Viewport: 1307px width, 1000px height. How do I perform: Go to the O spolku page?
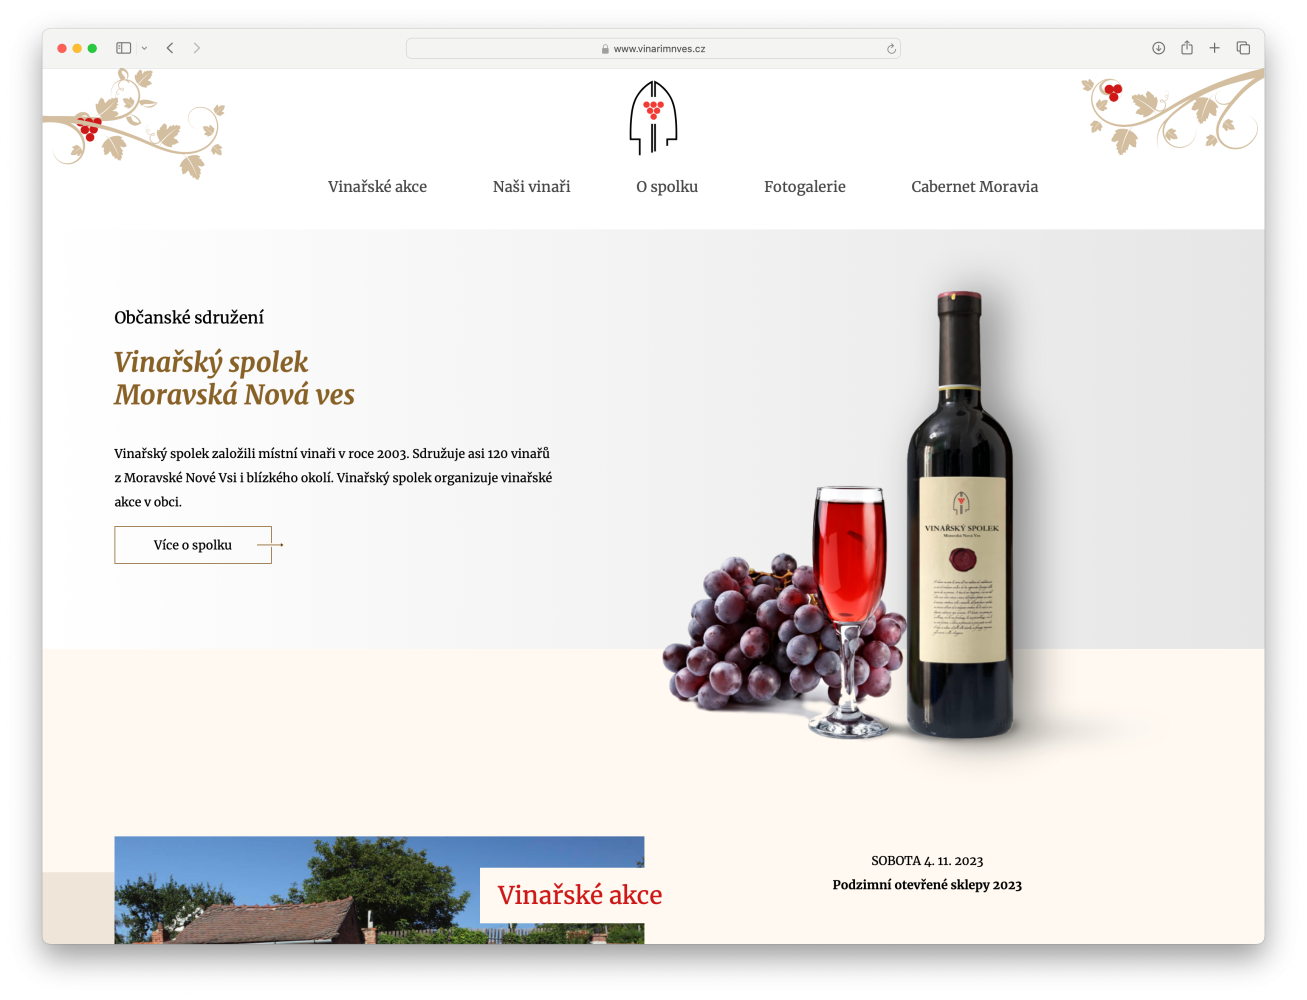(x=667, y=187)
